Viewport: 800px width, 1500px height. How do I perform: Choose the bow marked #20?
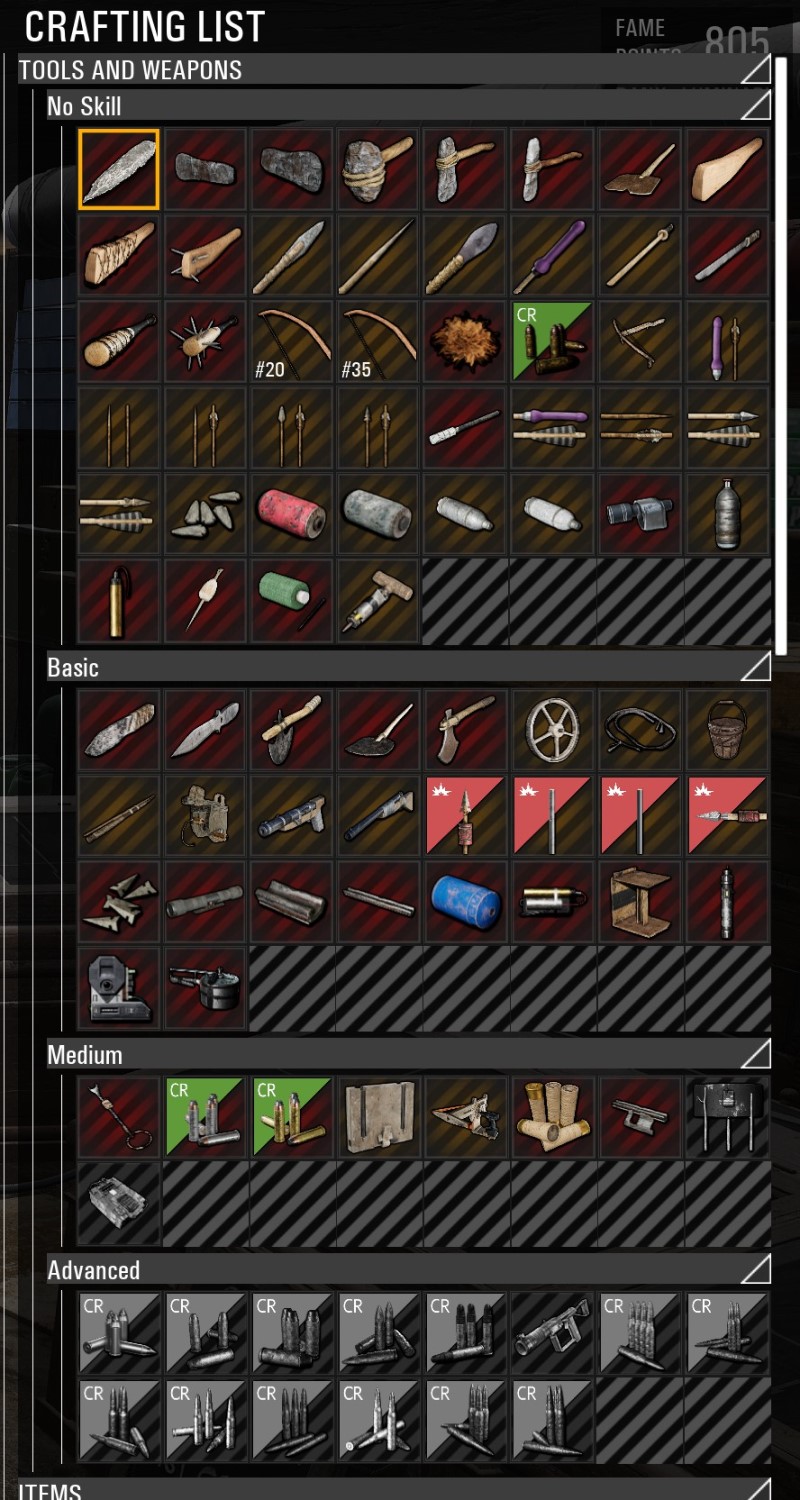click(292, 342)
